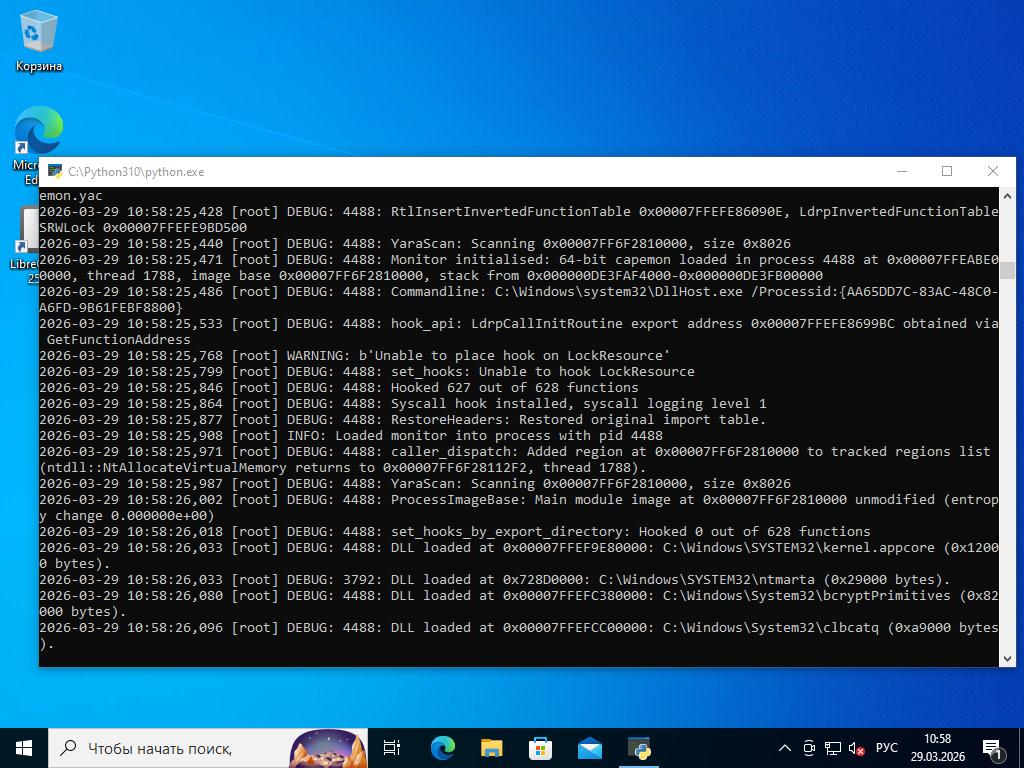Open the Recycle Bin (Корзина) desktop icon
This screenshot has height=768, width=1024.
[38, 42]
